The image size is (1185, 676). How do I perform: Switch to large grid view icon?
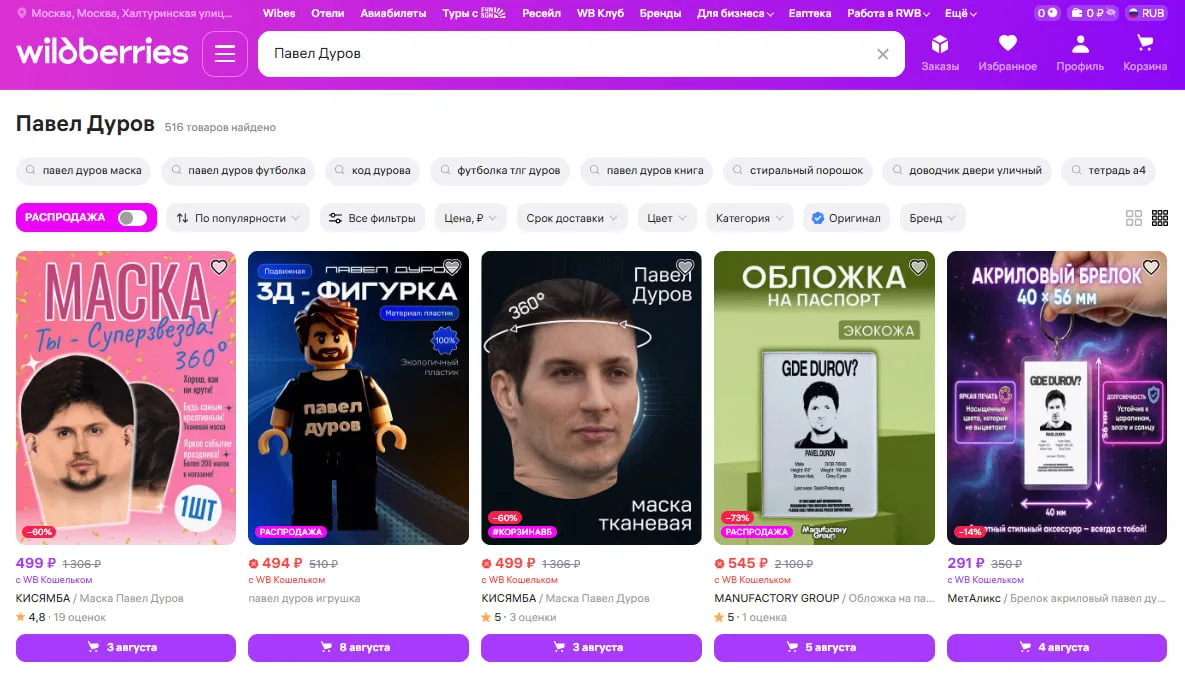pyautogui.click(x=1134, y=218)
